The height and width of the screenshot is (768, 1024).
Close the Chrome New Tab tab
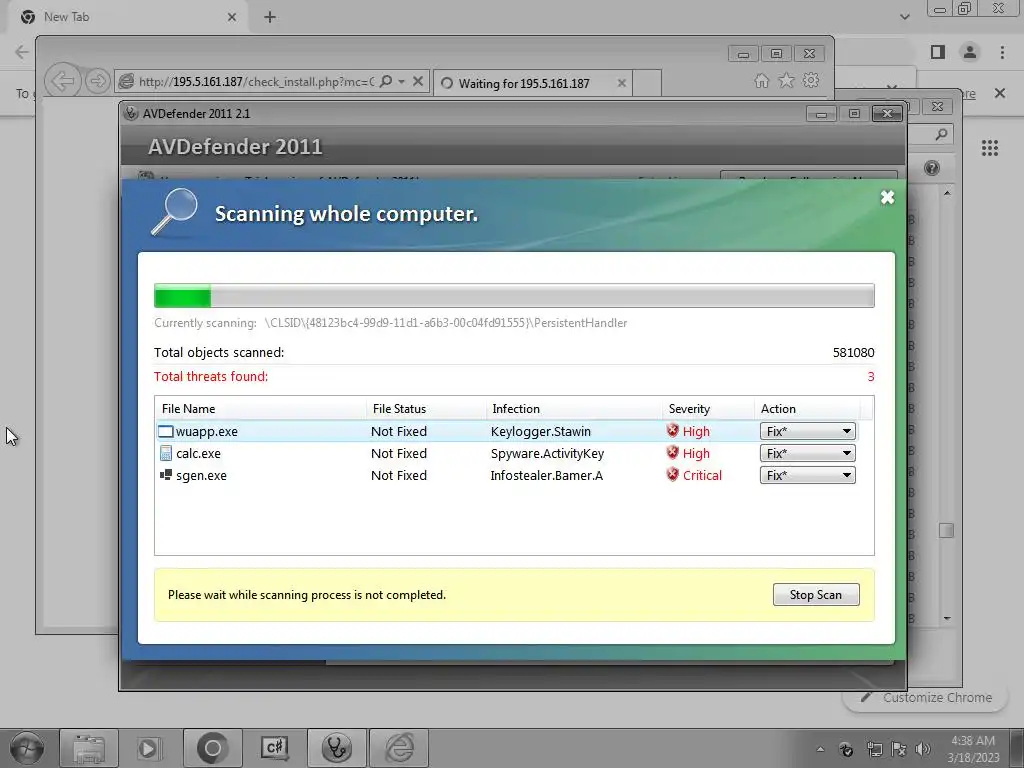232,17
